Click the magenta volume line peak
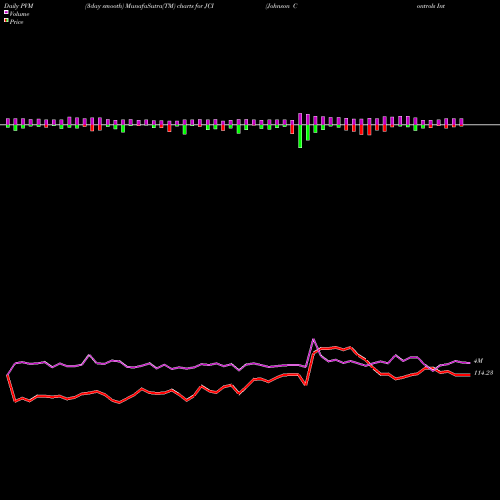 tap(313, 340)
